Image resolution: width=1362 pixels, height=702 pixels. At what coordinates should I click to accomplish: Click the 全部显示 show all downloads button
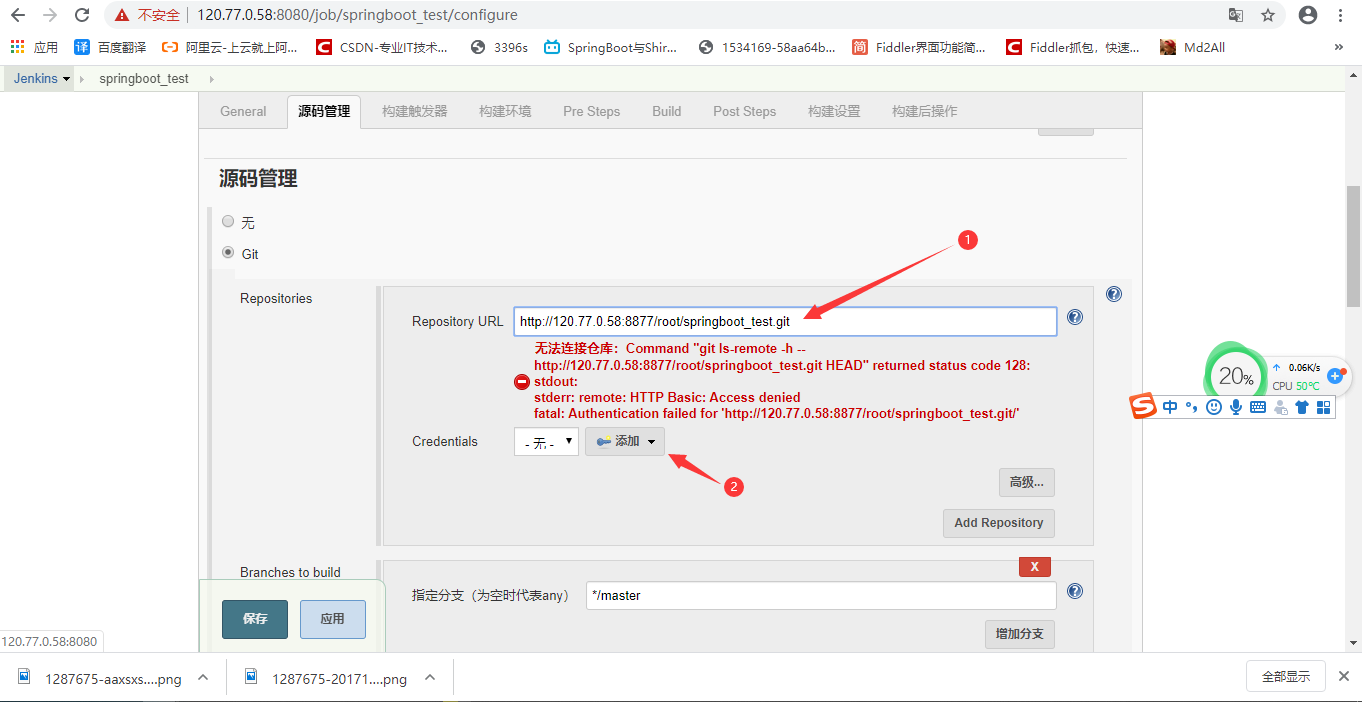(1286, 676)
